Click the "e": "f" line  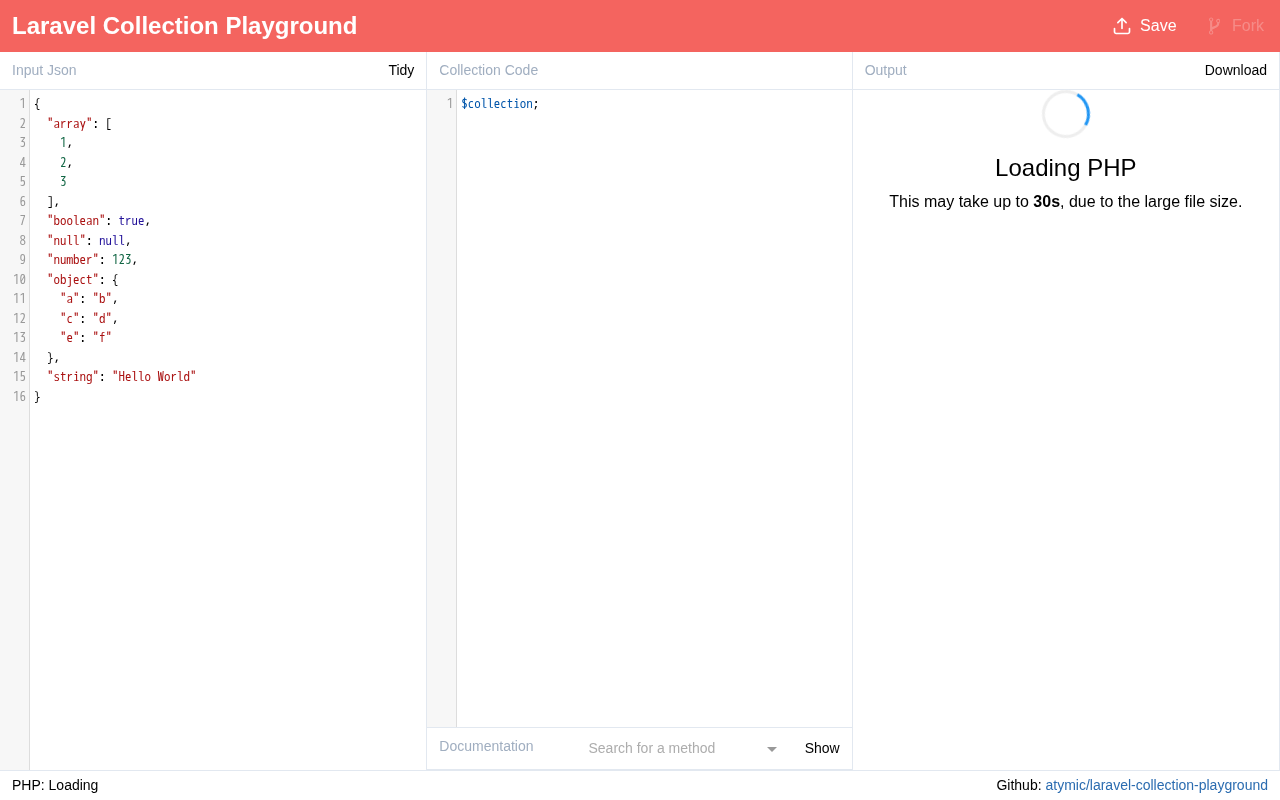86,338
